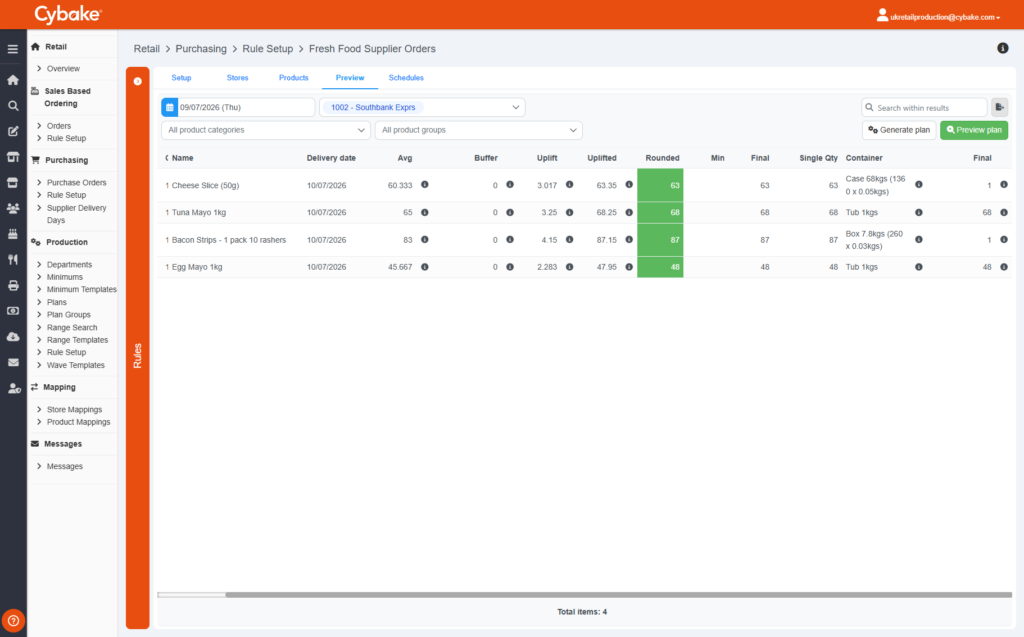Open the hamburger menu icon in the dark sidebar
This screenshot has height=637, width=1024.
click(x=12, y=49)
